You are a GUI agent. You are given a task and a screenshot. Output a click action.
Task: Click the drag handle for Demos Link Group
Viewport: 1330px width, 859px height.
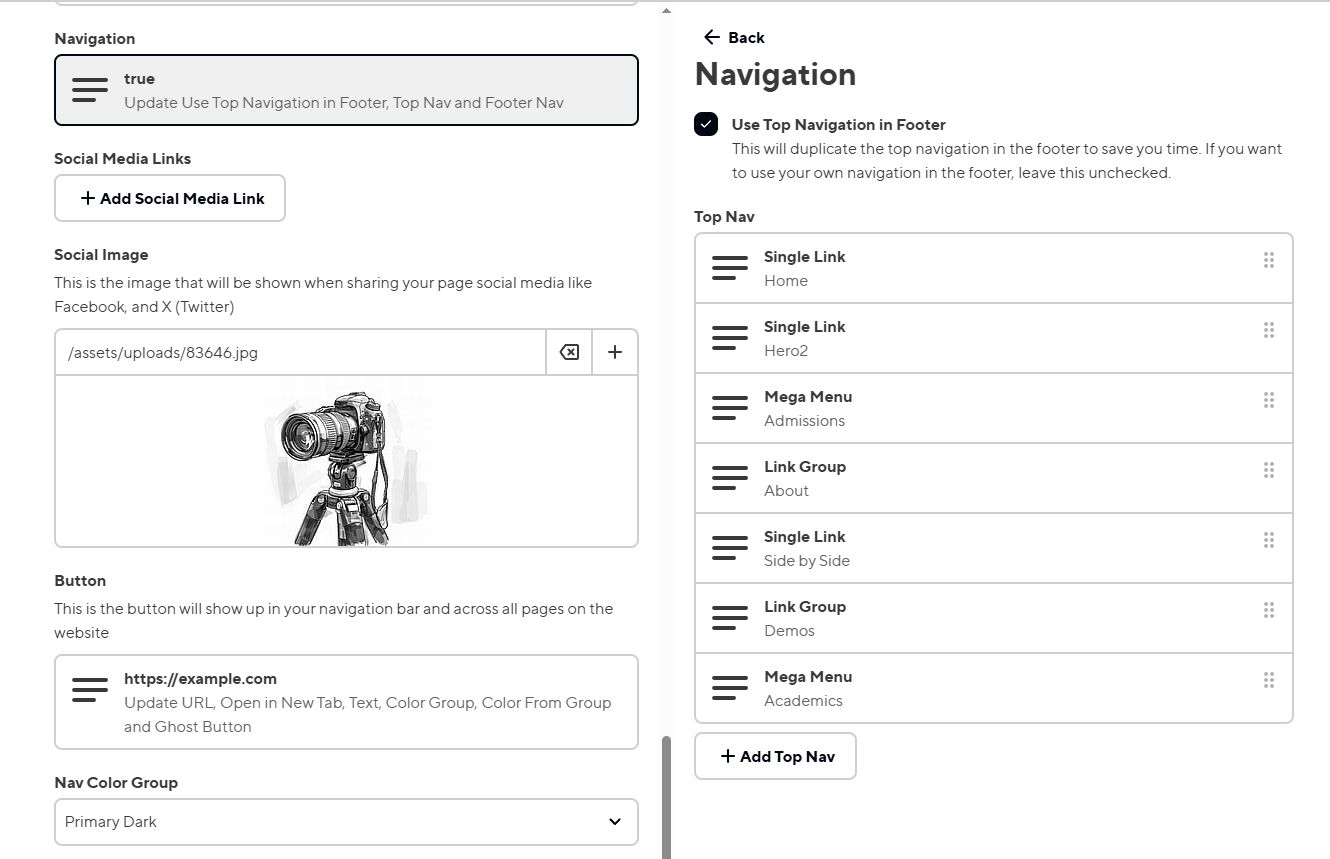pyautogui.click(x=1268, y=610)
